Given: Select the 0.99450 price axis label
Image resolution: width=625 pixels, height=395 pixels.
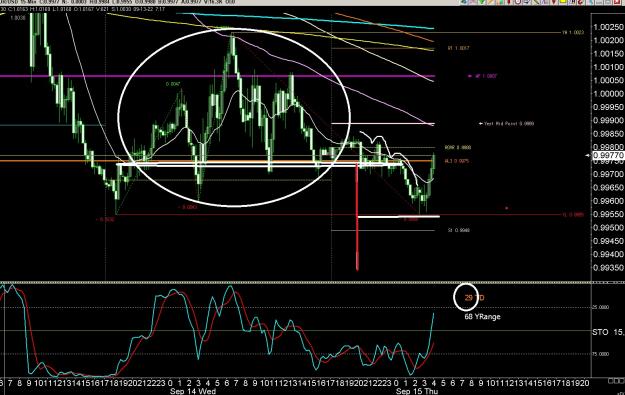Looking at the screenshot, I should tap(609, 241).
